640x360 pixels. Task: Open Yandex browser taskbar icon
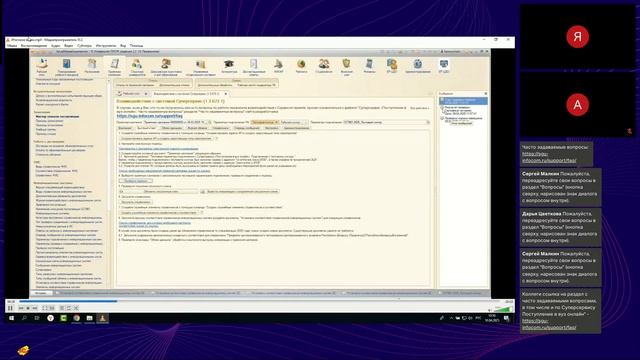point(50,318)
